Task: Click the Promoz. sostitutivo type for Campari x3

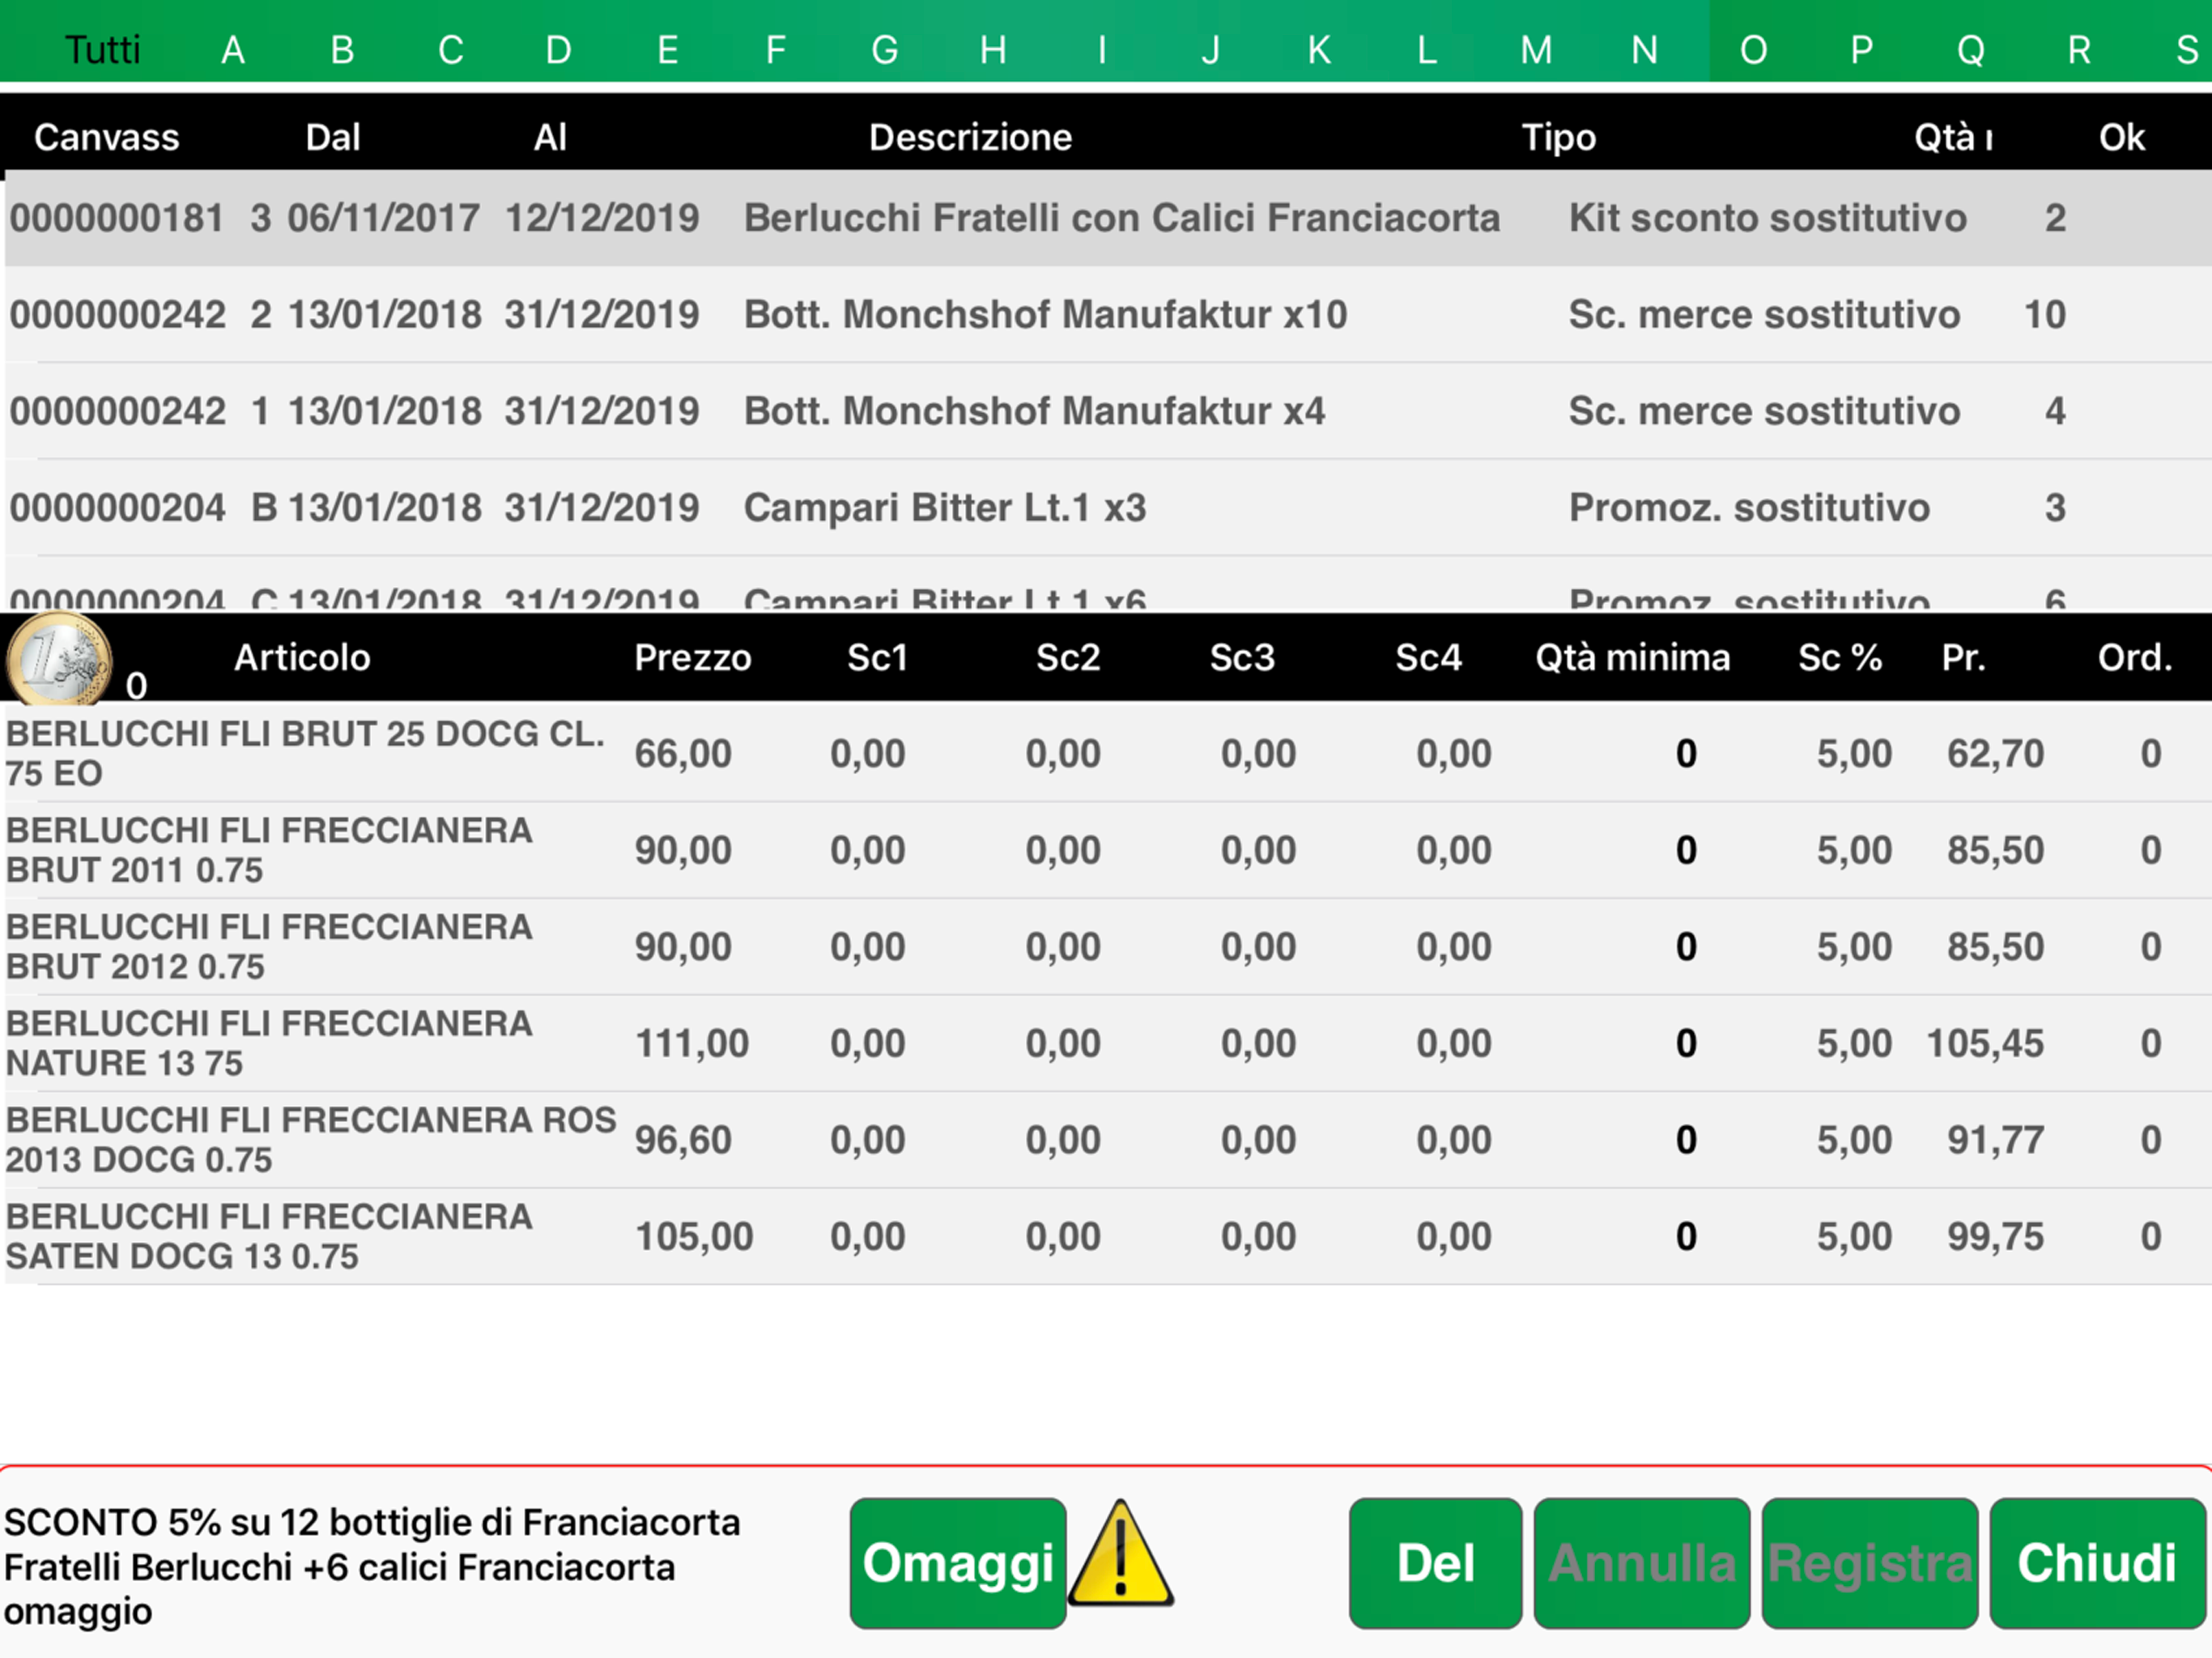Action: (1749, 508)
